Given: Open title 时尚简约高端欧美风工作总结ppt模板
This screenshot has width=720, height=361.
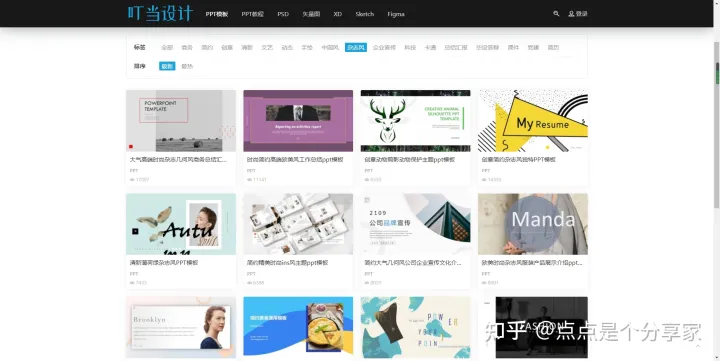Looking at the screenshot, I should pyautogui.click(x=295, y=160).
